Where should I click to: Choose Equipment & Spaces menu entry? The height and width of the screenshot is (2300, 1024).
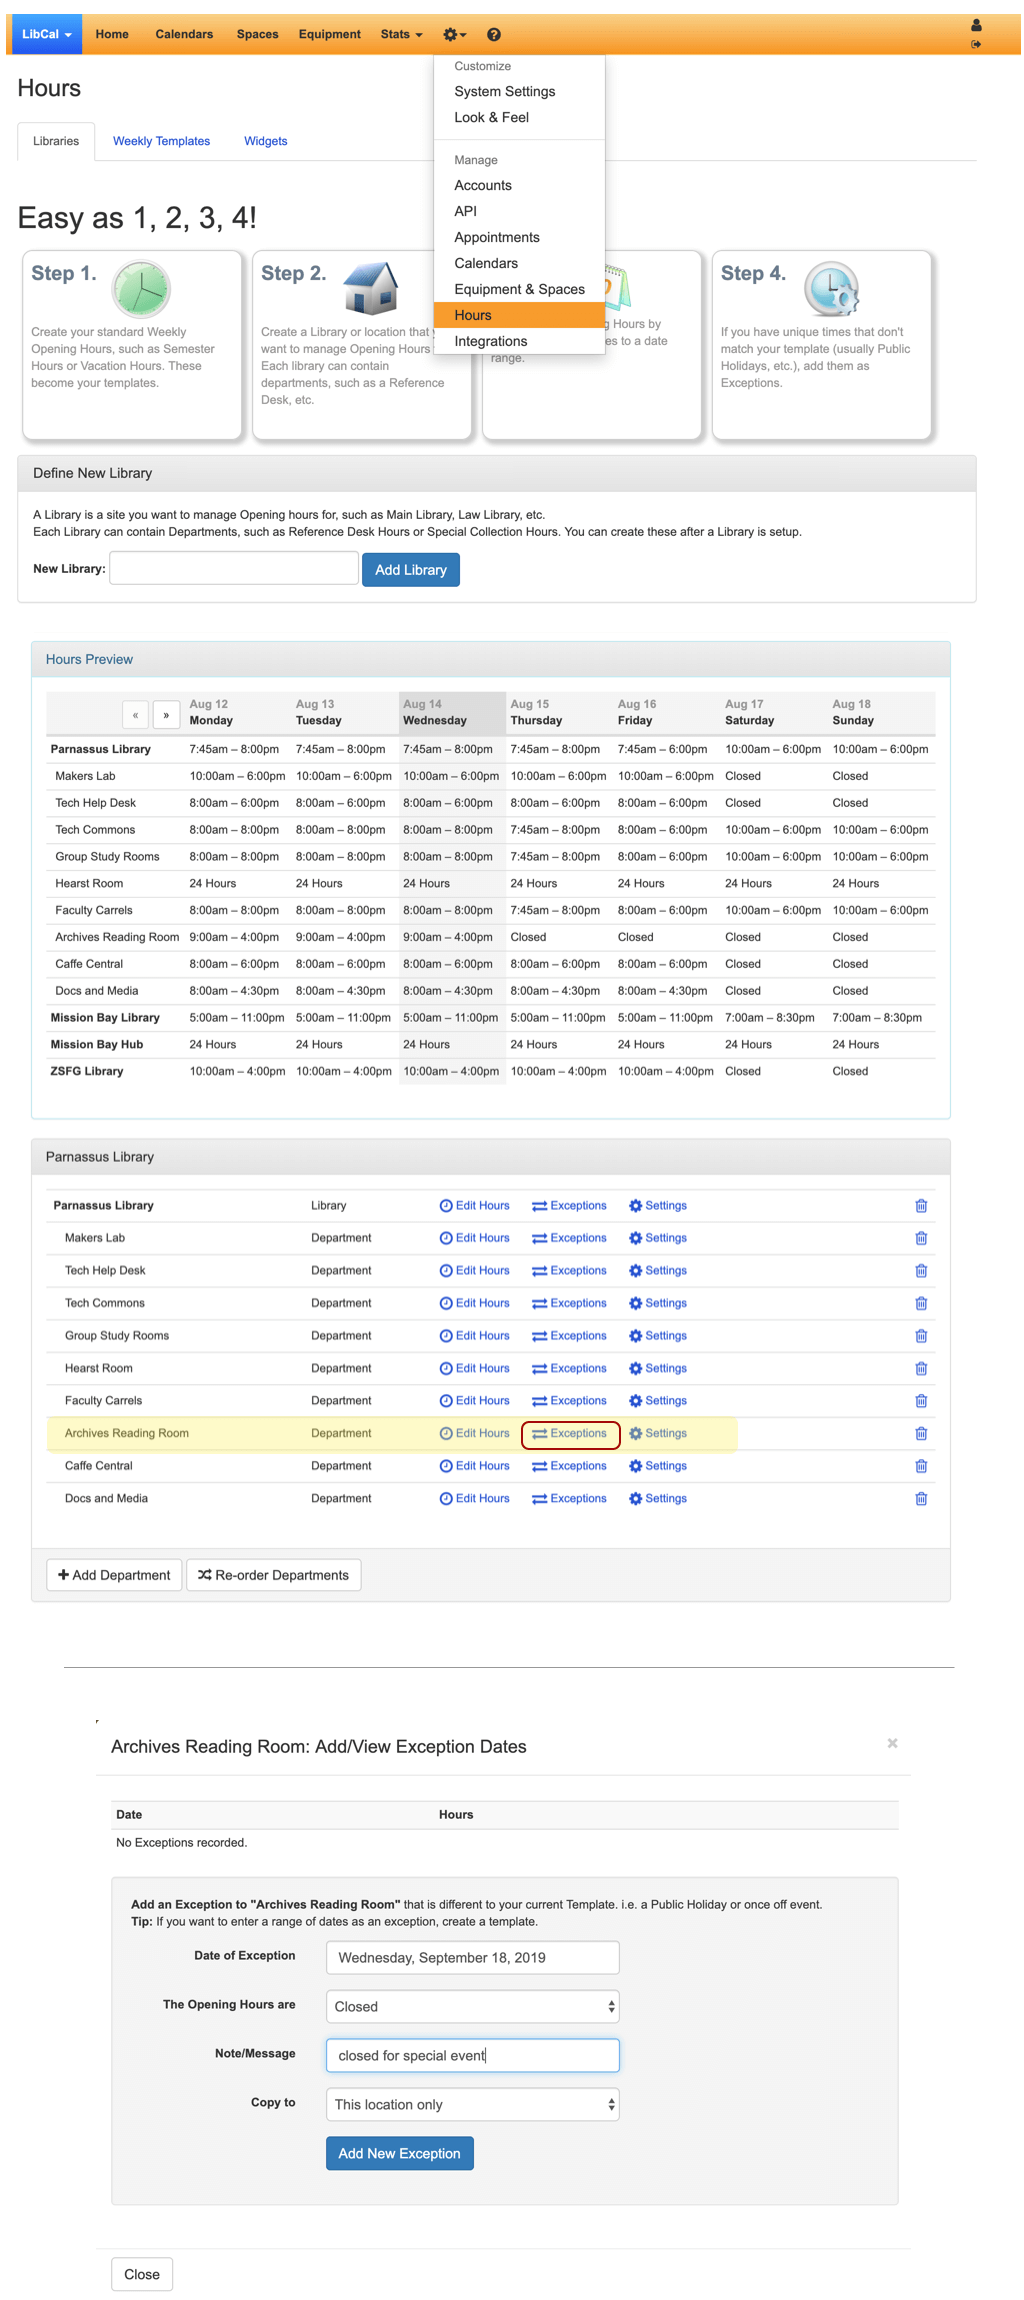click(519, 289)
